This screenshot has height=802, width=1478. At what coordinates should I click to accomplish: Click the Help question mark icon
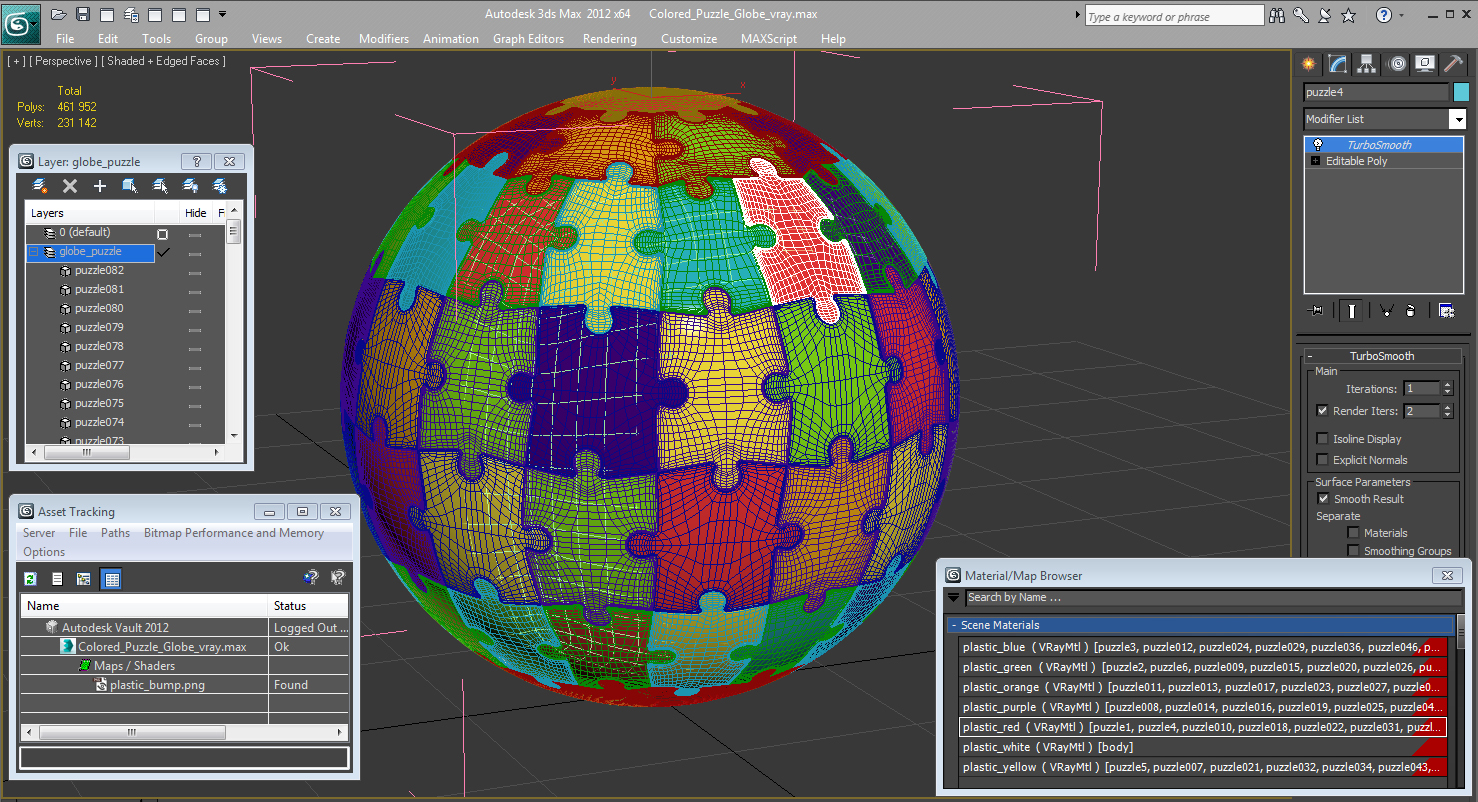coord(1384,15)
